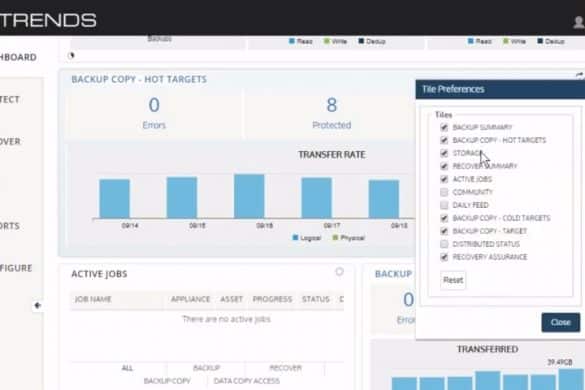
Task: Enable the Daily Feed tile checkbox
Action: click(x=444, y=205)
